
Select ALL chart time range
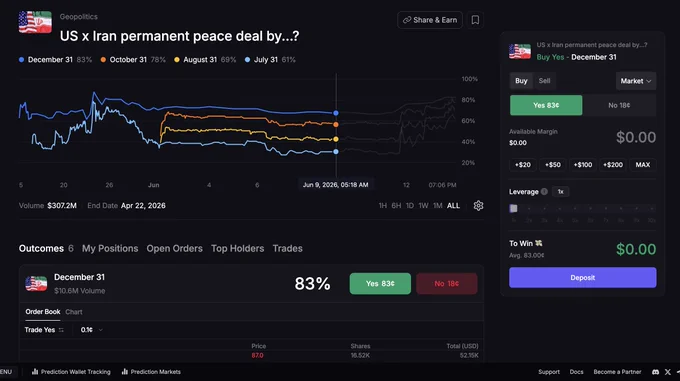[453, 205]
